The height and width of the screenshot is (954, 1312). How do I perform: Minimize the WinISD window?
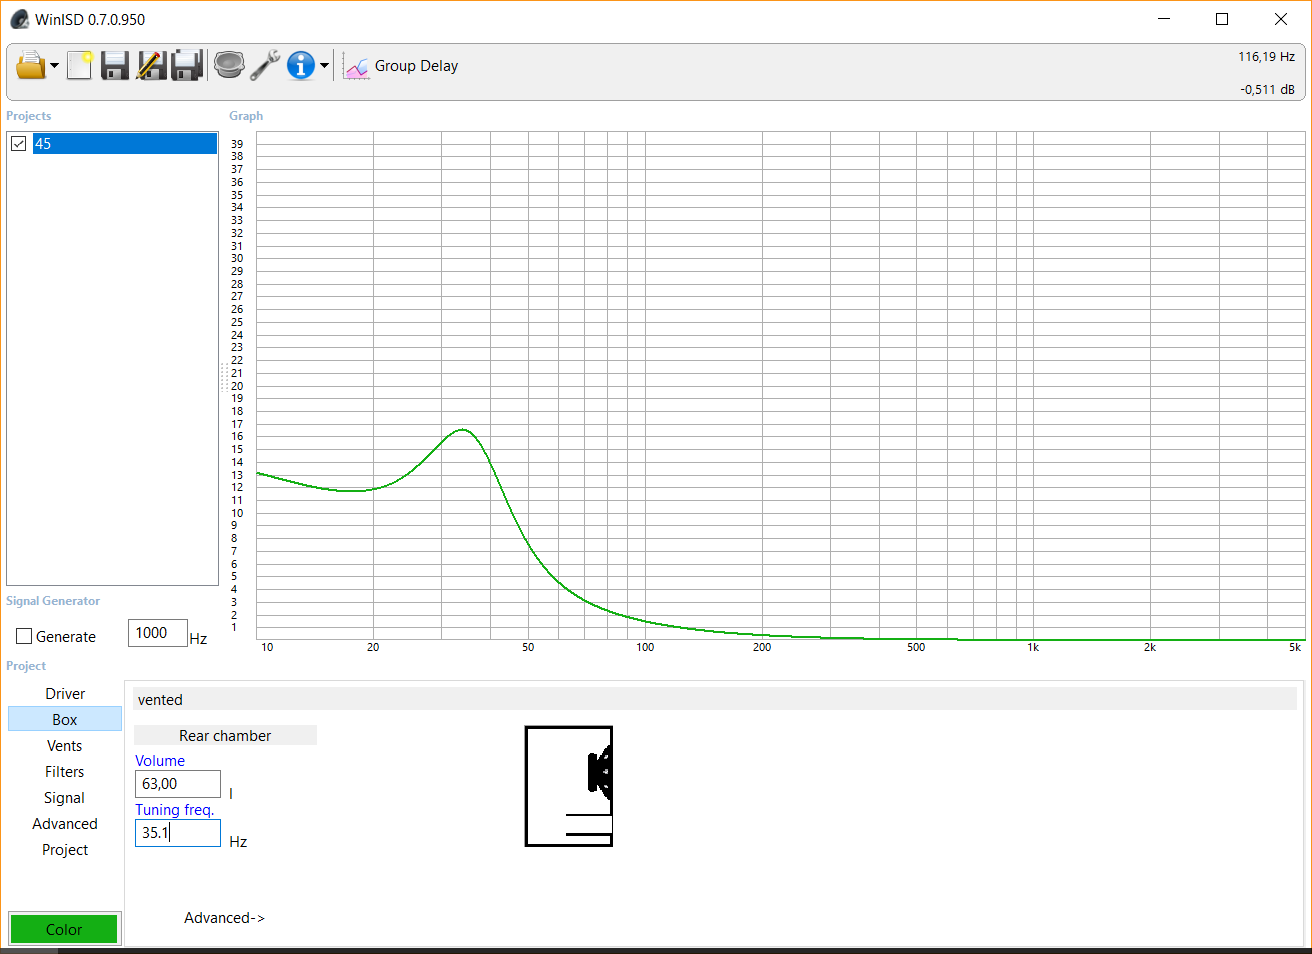tap(1164, 19)
